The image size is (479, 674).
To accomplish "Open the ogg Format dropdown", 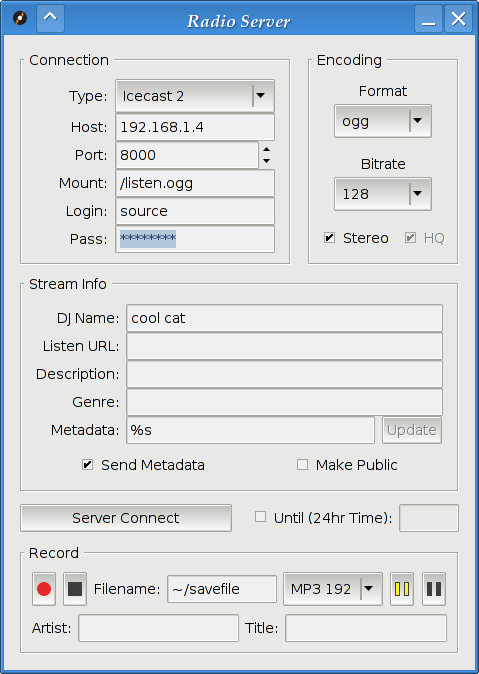I will point(383,121).
